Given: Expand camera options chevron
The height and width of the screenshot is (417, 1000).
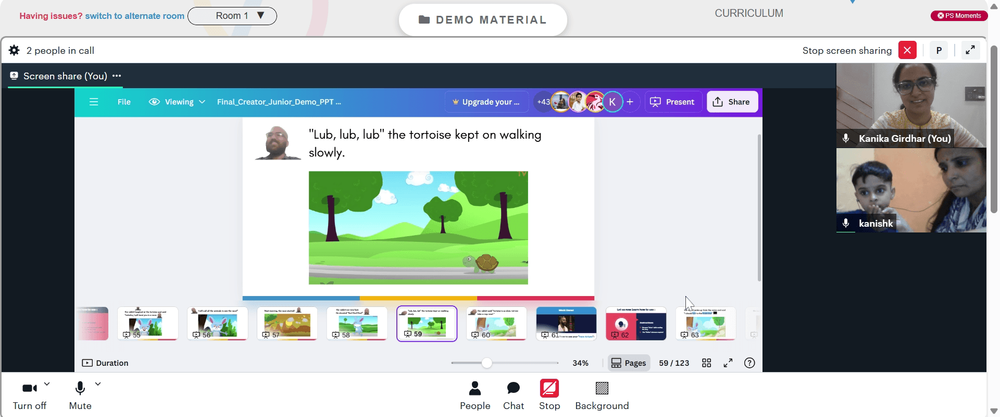Looking at the screenshot, I should tap(47, 384).
